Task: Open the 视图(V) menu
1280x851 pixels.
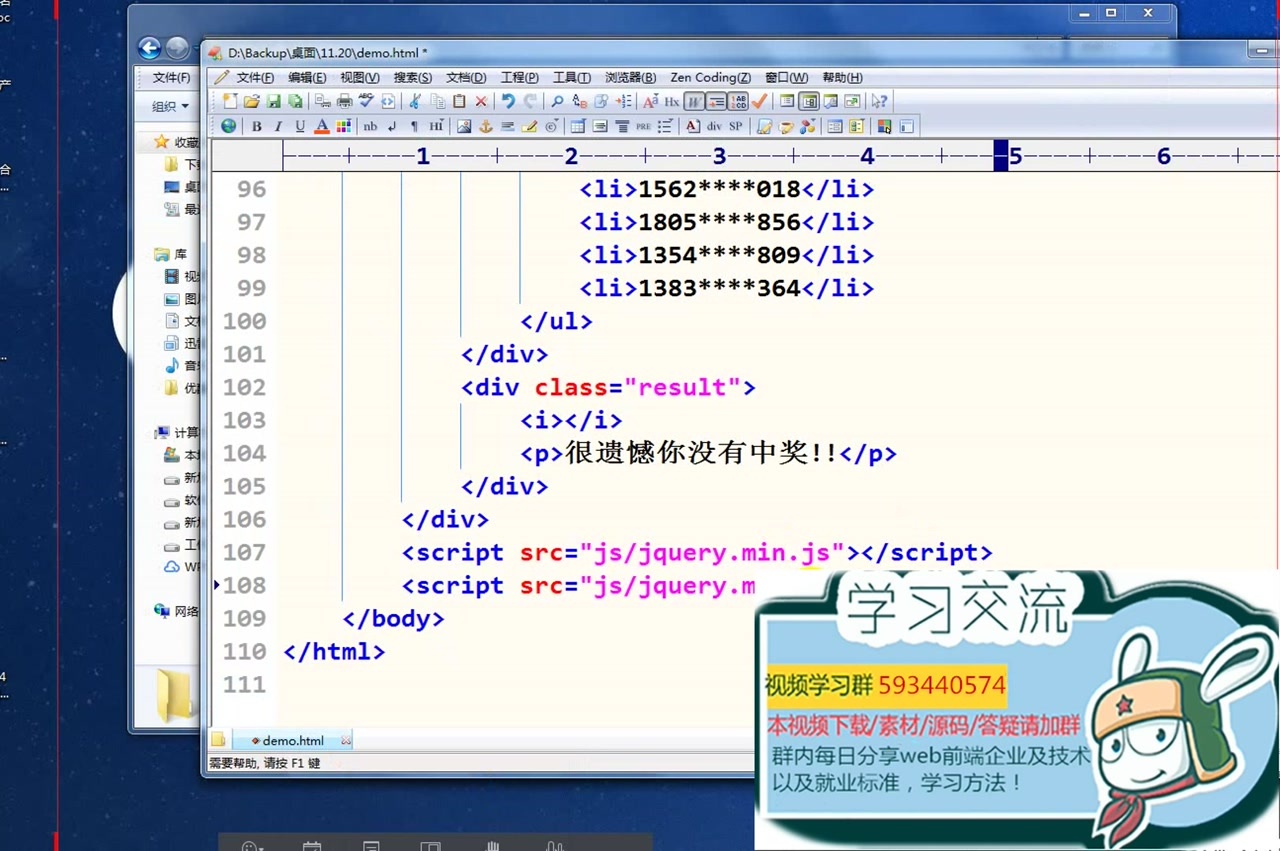Action: coord(360,77)
